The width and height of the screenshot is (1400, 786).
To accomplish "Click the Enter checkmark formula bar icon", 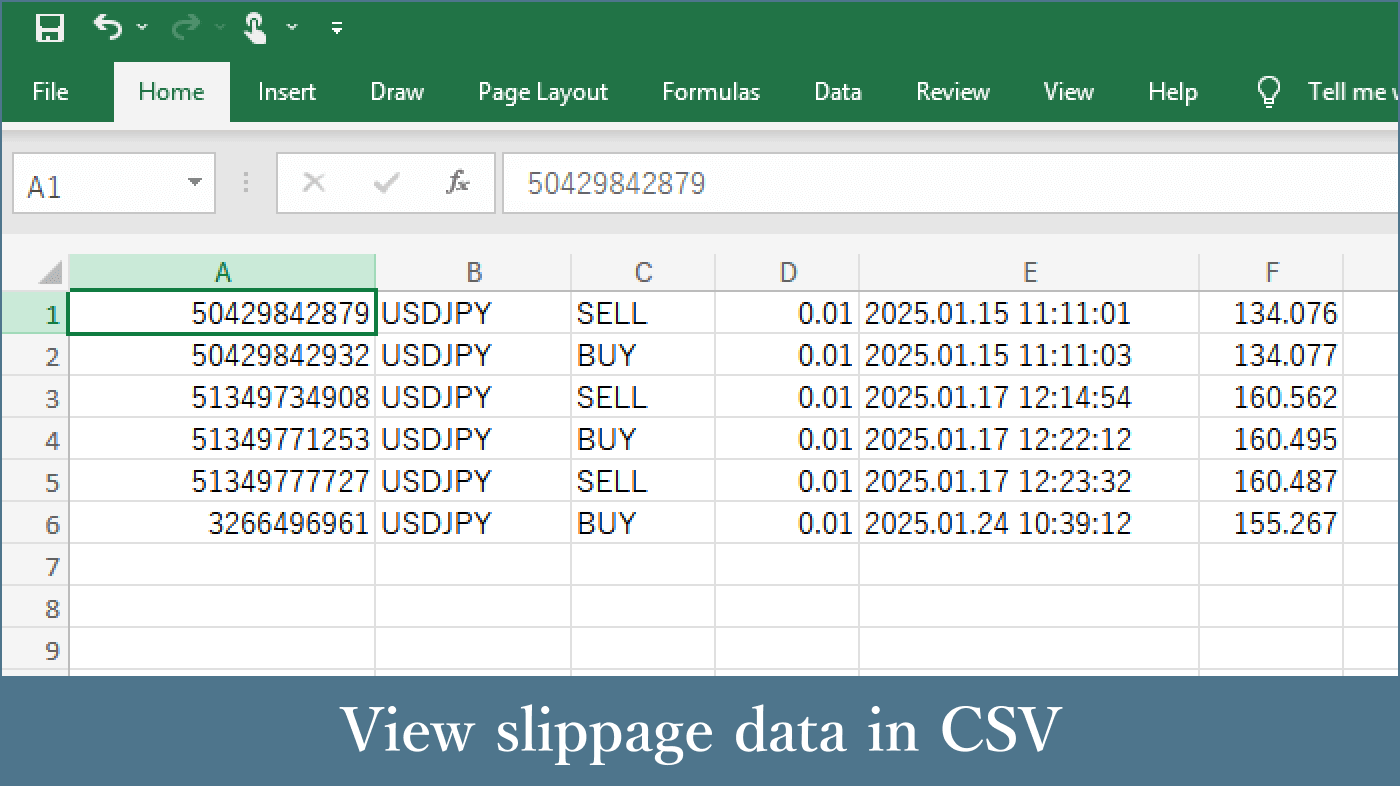I will tap(386, 183).
